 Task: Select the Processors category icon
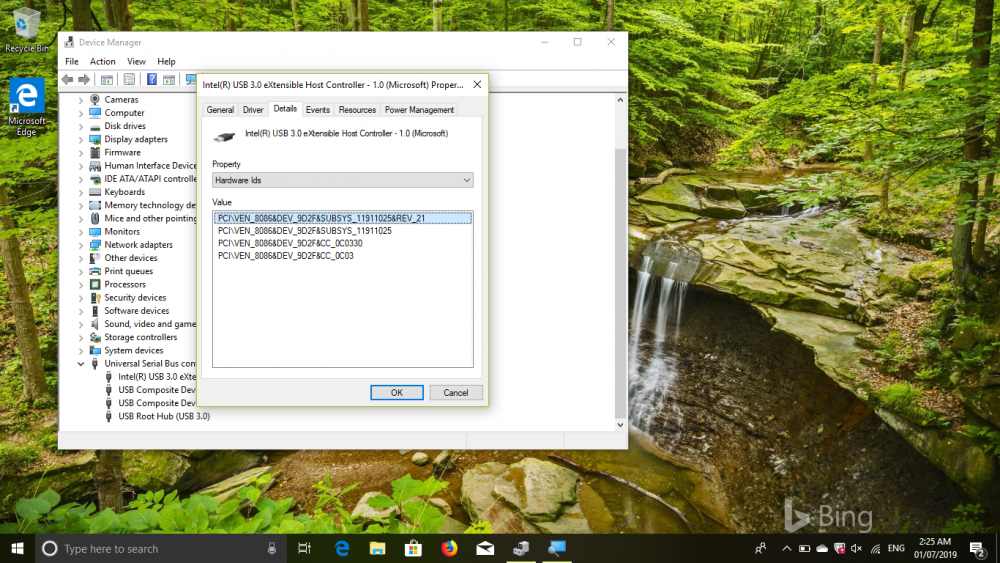(95, 284)
